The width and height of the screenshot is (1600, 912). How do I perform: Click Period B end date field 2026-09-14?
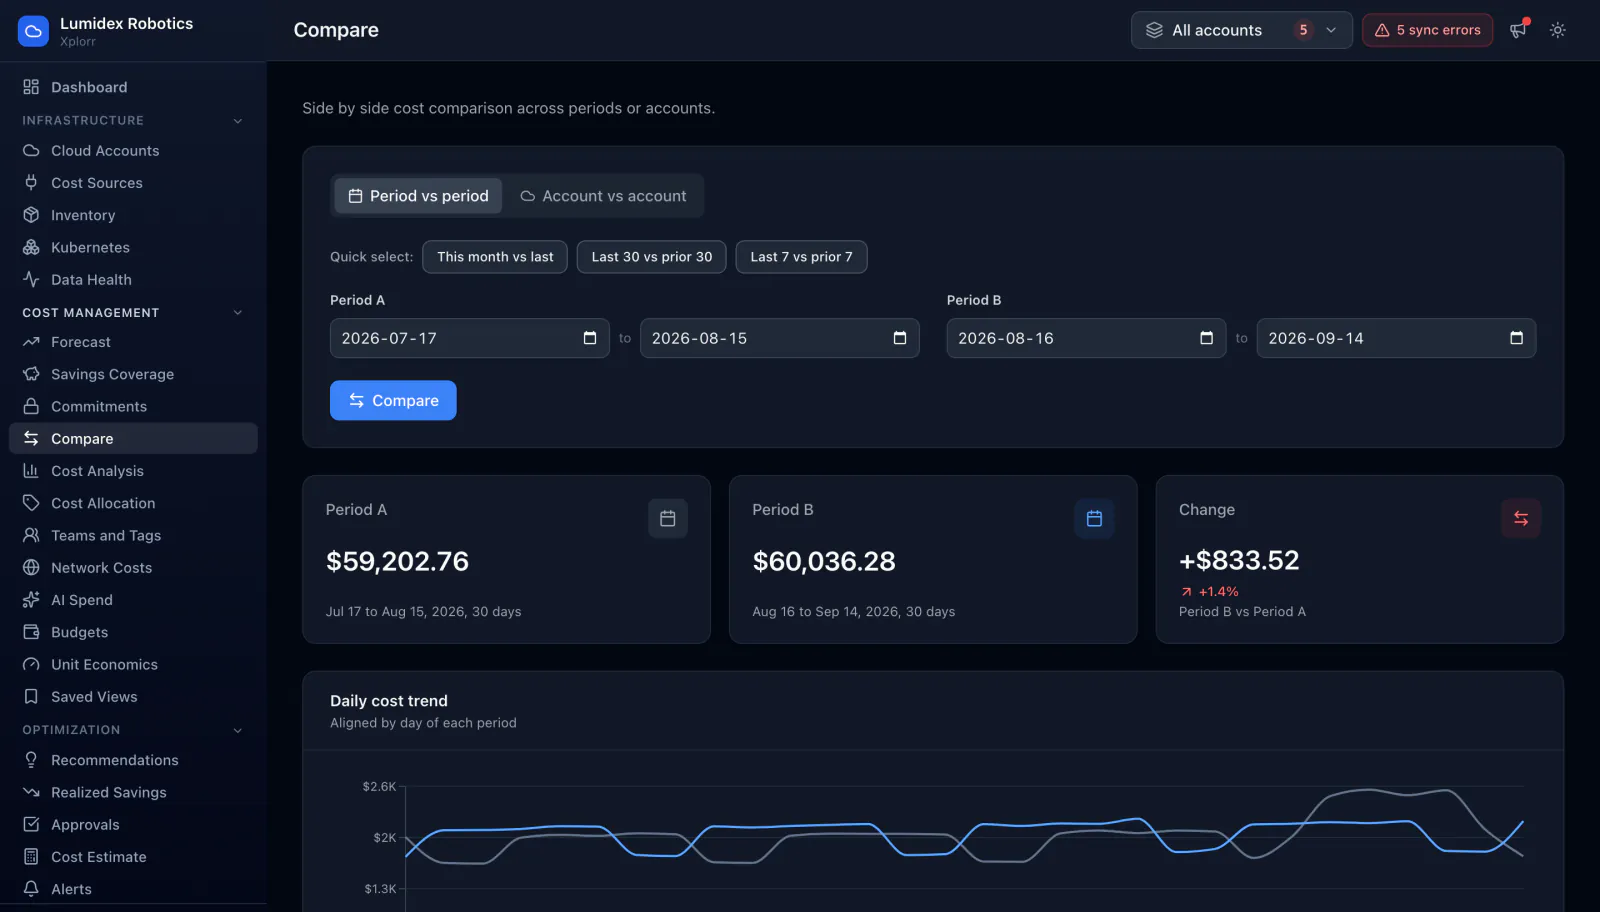tap(1396, 338)
